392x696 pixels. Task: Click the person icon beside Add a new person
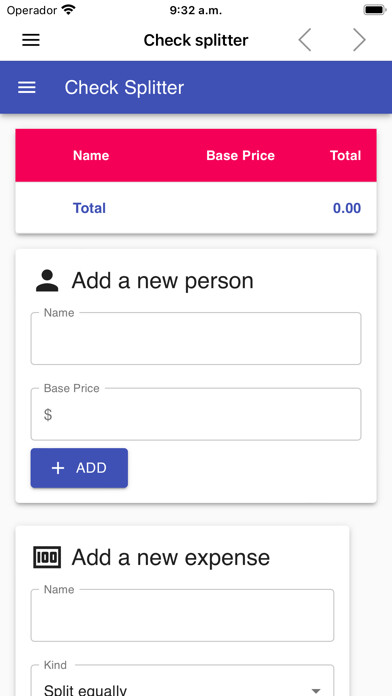47,281
